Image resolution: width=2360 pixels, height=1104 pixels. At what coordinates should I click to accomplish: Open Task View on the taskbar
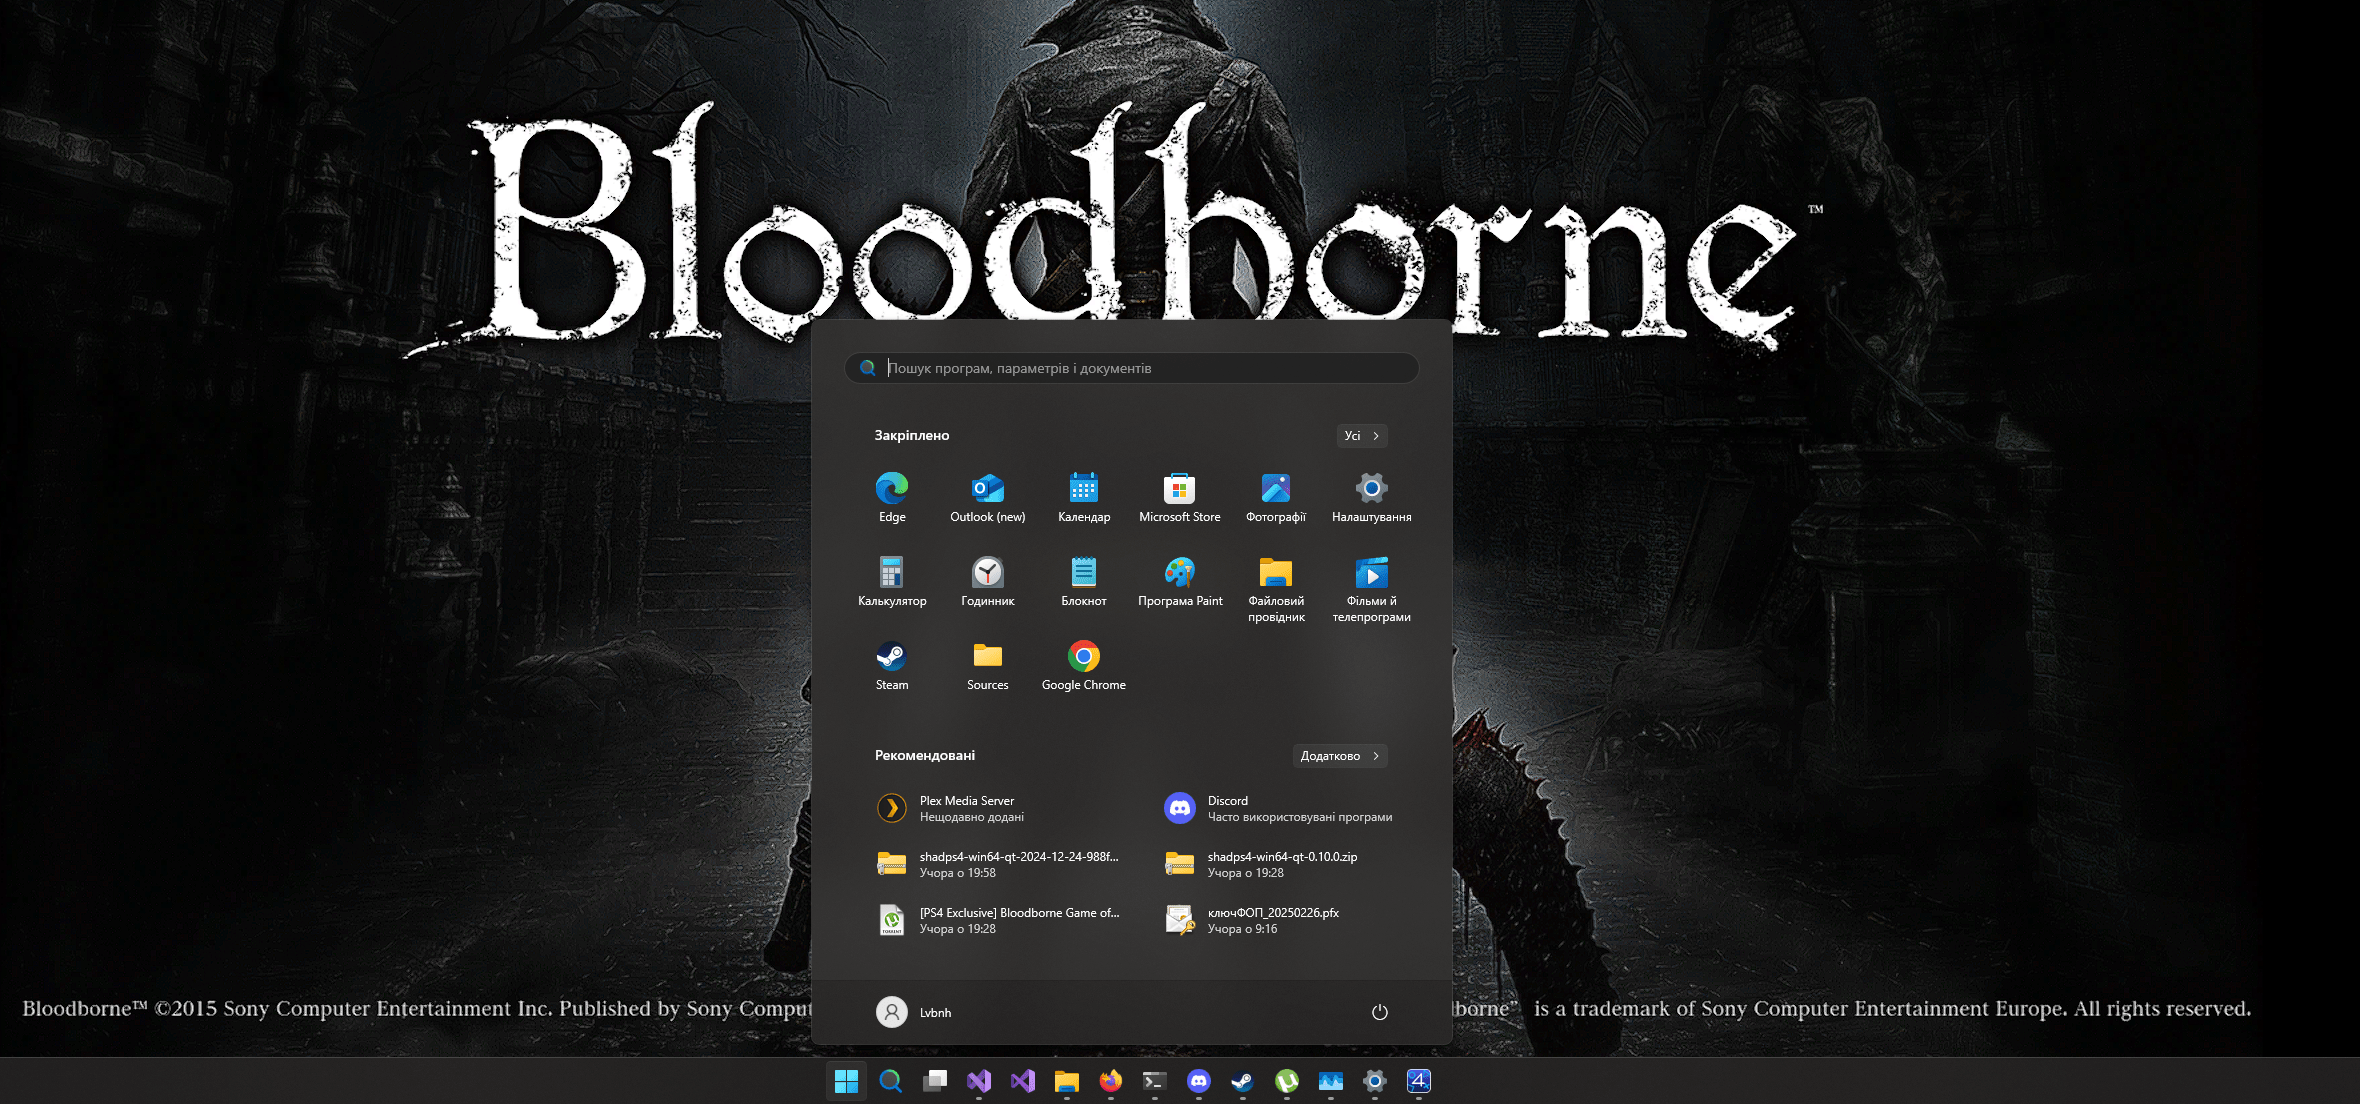point(935,1081)
